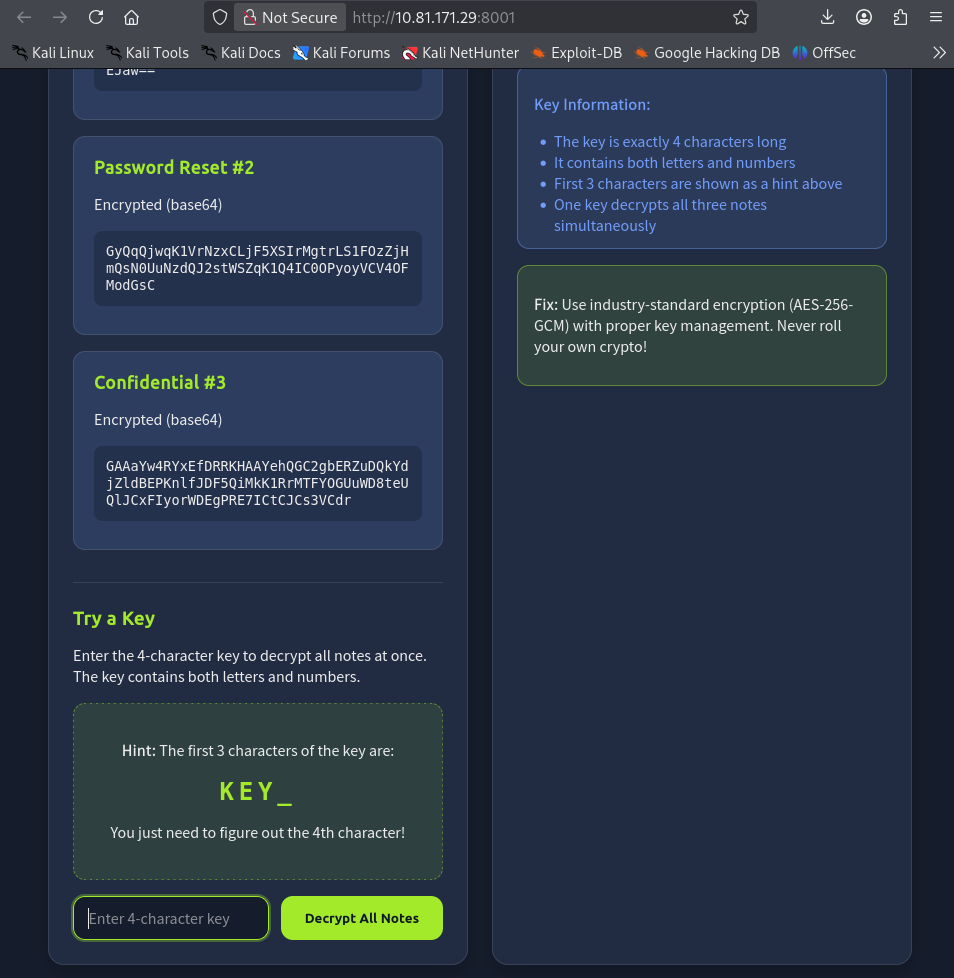Click the Fix AES-256-GCM recommendation text
954x978 pixels.
point(693,326)
